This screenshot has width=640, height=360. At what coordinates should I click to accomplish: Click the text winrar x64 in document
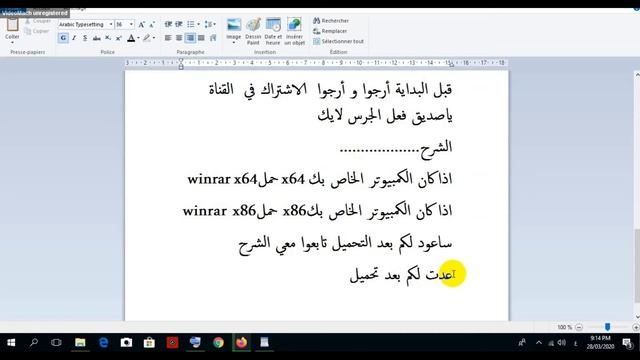(222, 179)
